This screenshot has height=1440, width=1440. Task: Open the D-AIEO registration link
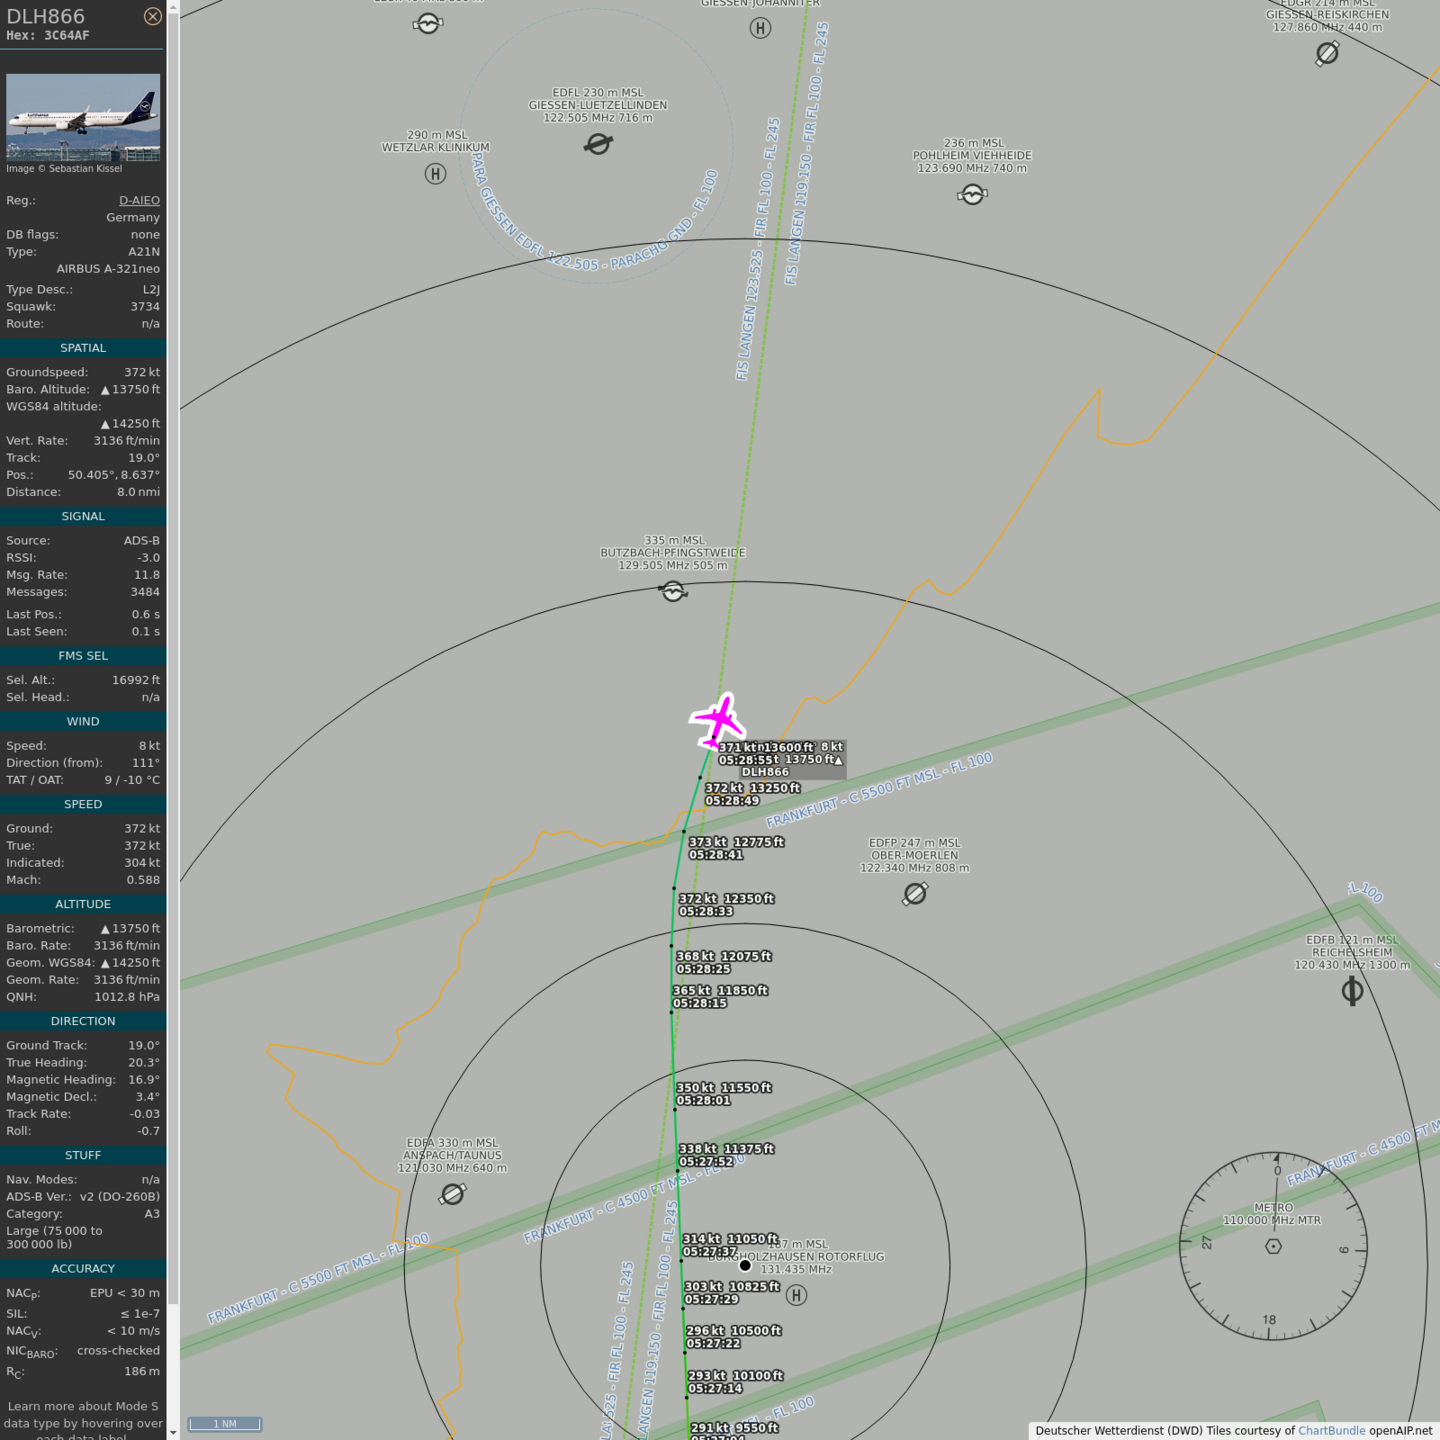pyautogui.click(x=139, y=200)
